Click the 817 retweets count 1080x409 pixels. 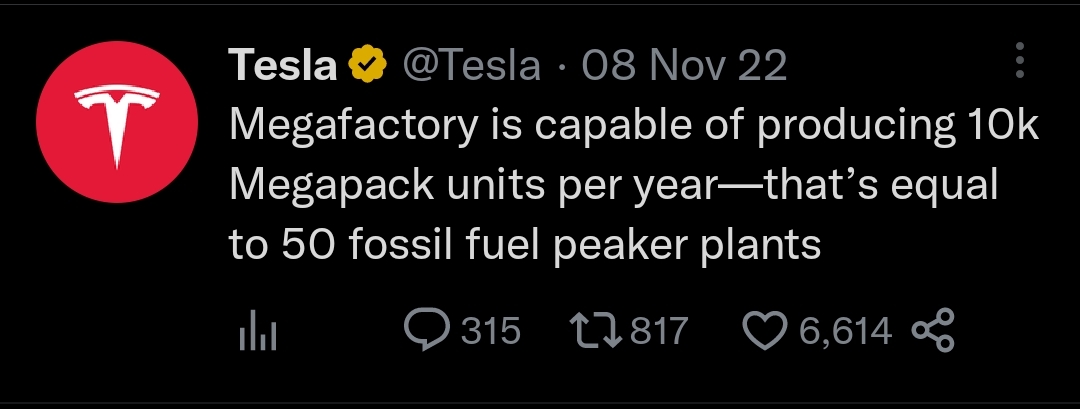pyautogui.click(x=659, y=330)
